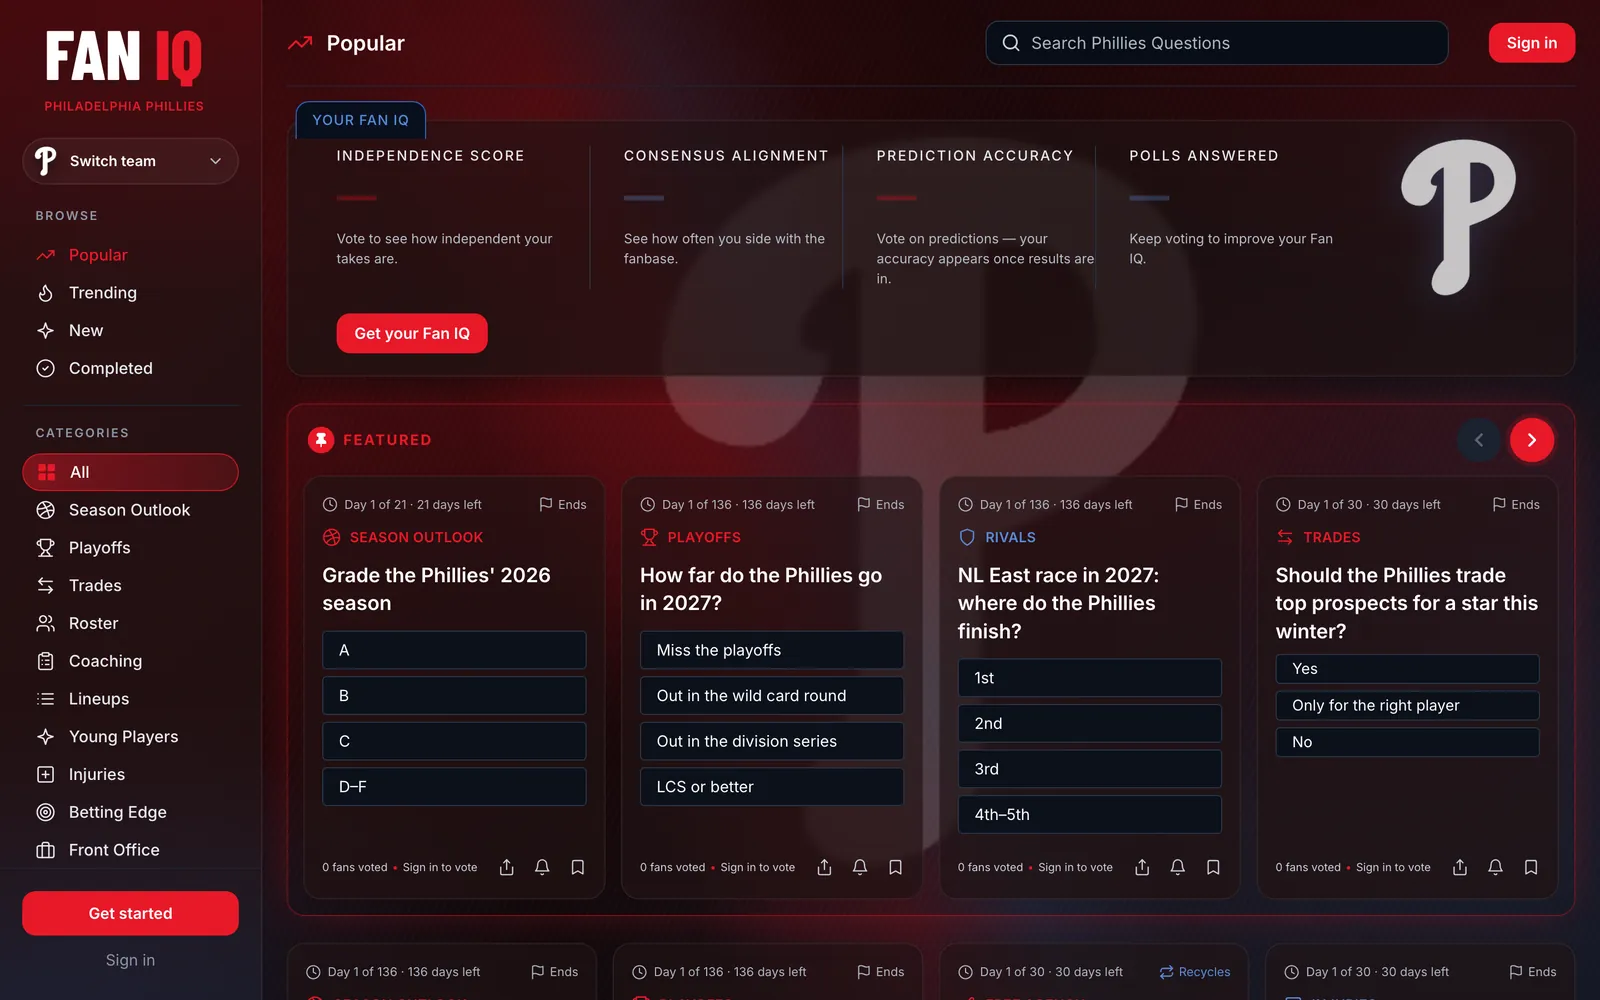The height and width of the screenshot is (1000, 1600).
Task: Expand the Switch team dropdown
Action: (130, 161)
